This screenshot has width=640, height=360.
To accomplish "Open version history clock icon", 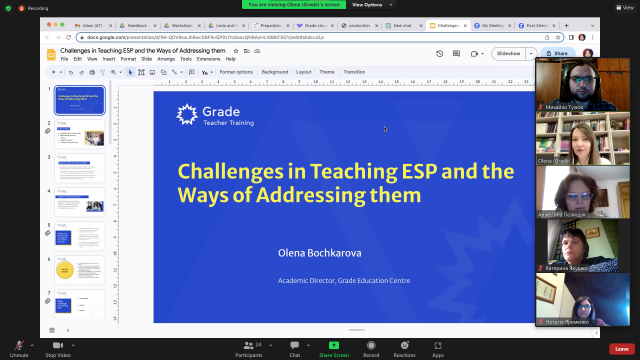I will tap(440, 53).
